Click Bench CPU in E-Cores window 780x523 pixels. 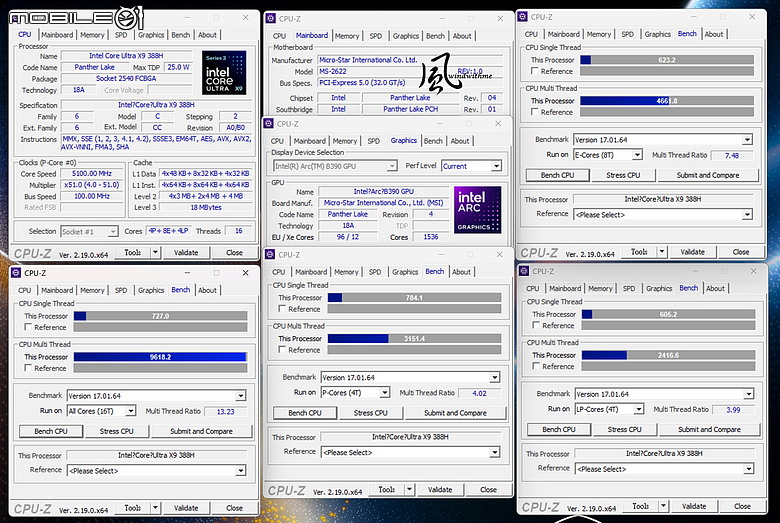pyautogui.click(x=557, y=175)
